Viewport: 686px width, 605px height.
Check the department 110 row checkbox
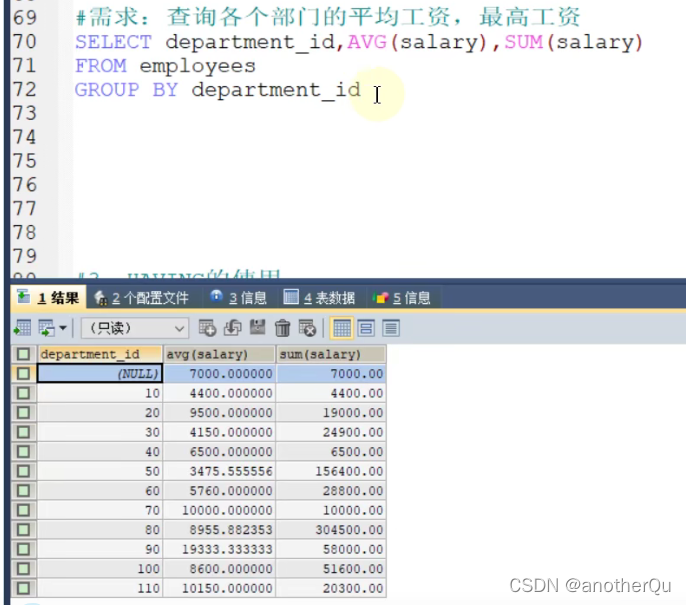pos(24,588)
